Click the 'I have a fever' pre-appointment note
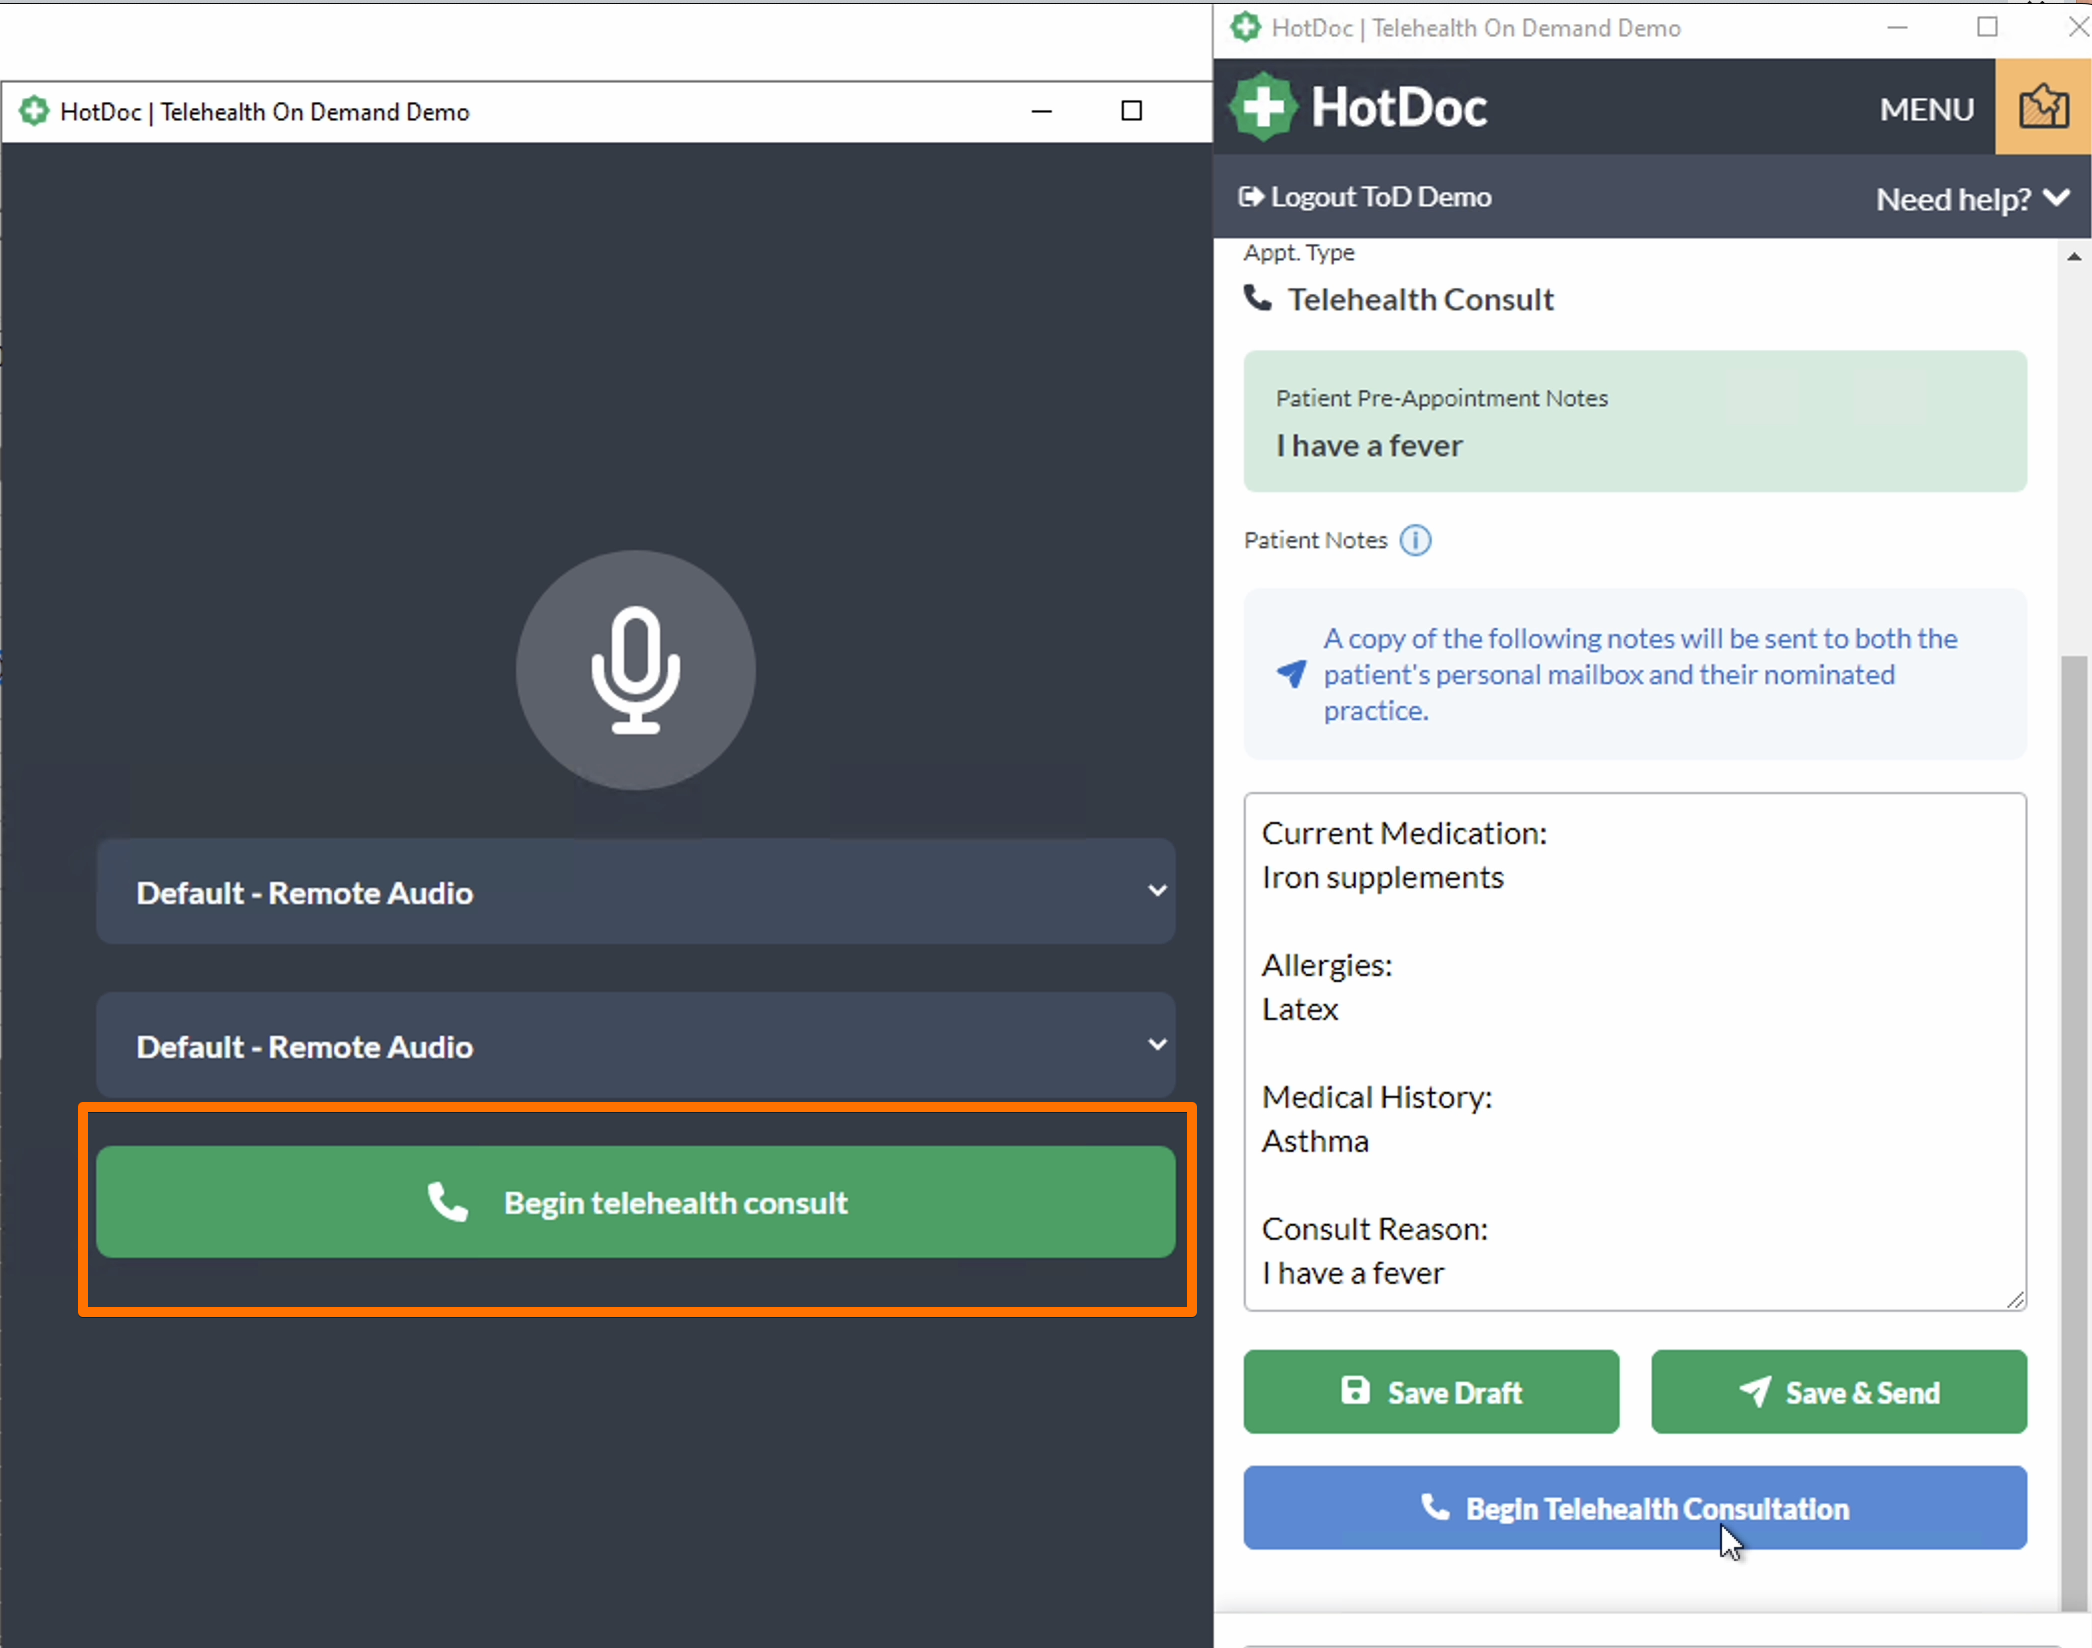This screenshot has height=1648, width=2092. 1369,446
